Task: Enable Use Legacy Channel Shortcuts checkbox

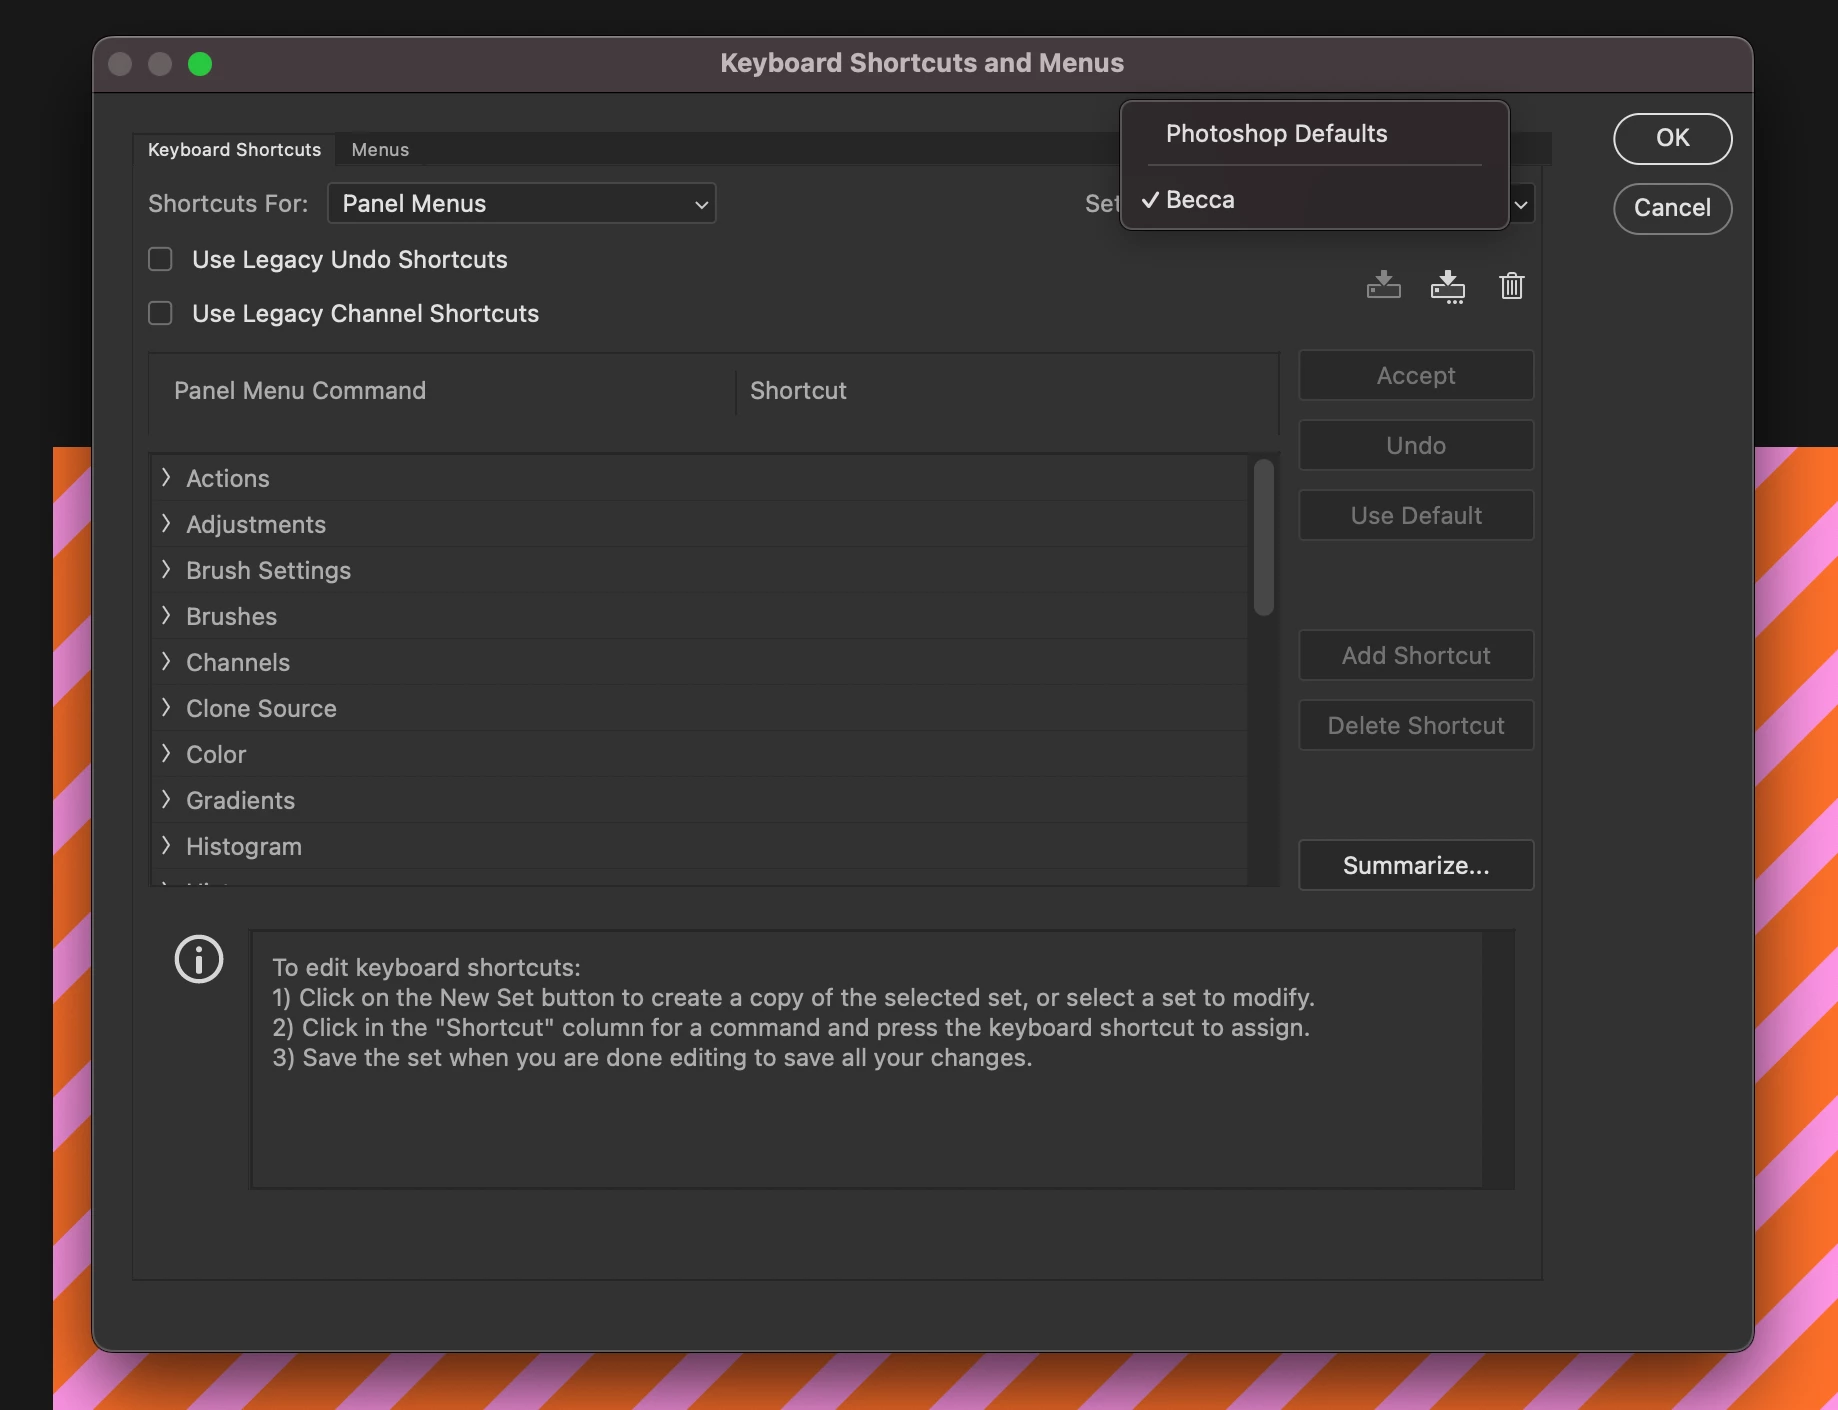Action: [x=160, y=314]
